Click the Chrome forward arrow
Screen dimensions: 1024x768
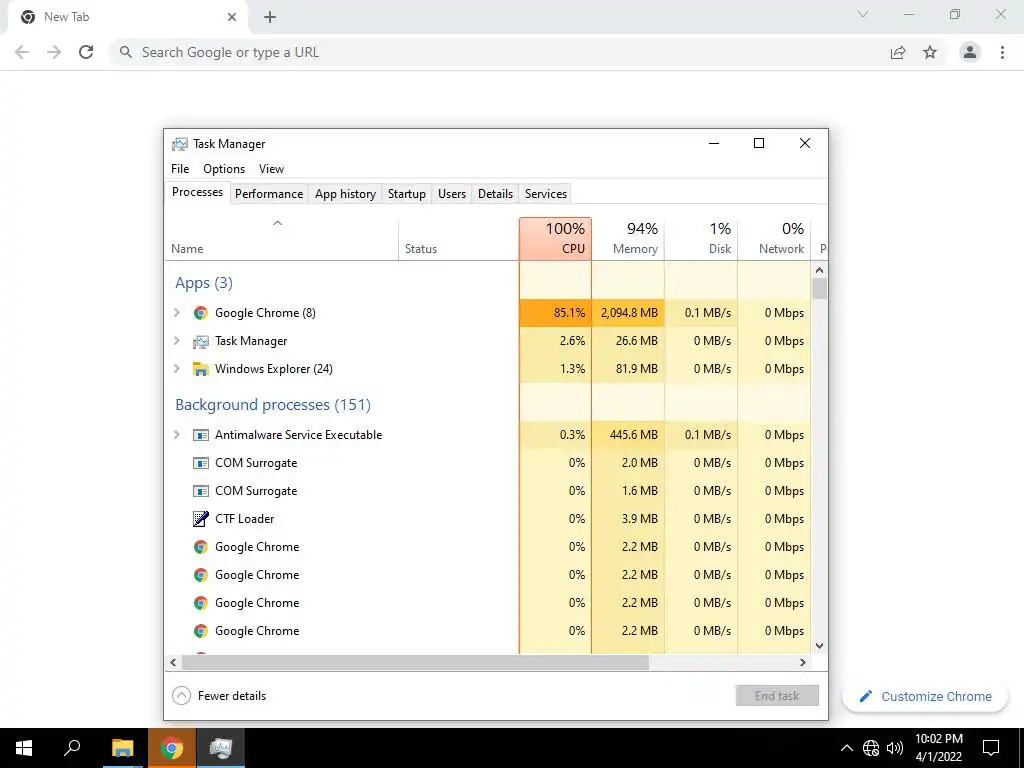click(x=54, y=52)
